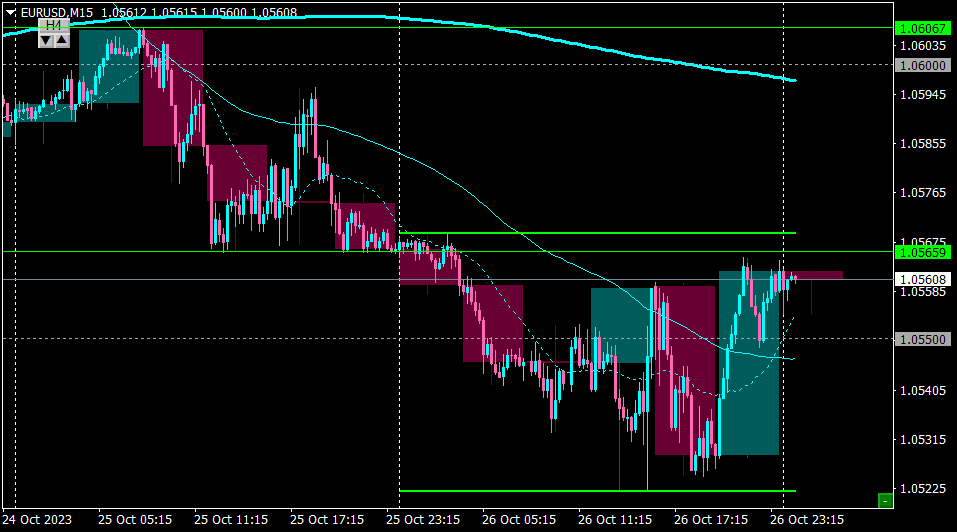Click the 1.05500 gray level label
Image resolution: width=957 pixels, height=532 pixels.
tap(923, 339)
